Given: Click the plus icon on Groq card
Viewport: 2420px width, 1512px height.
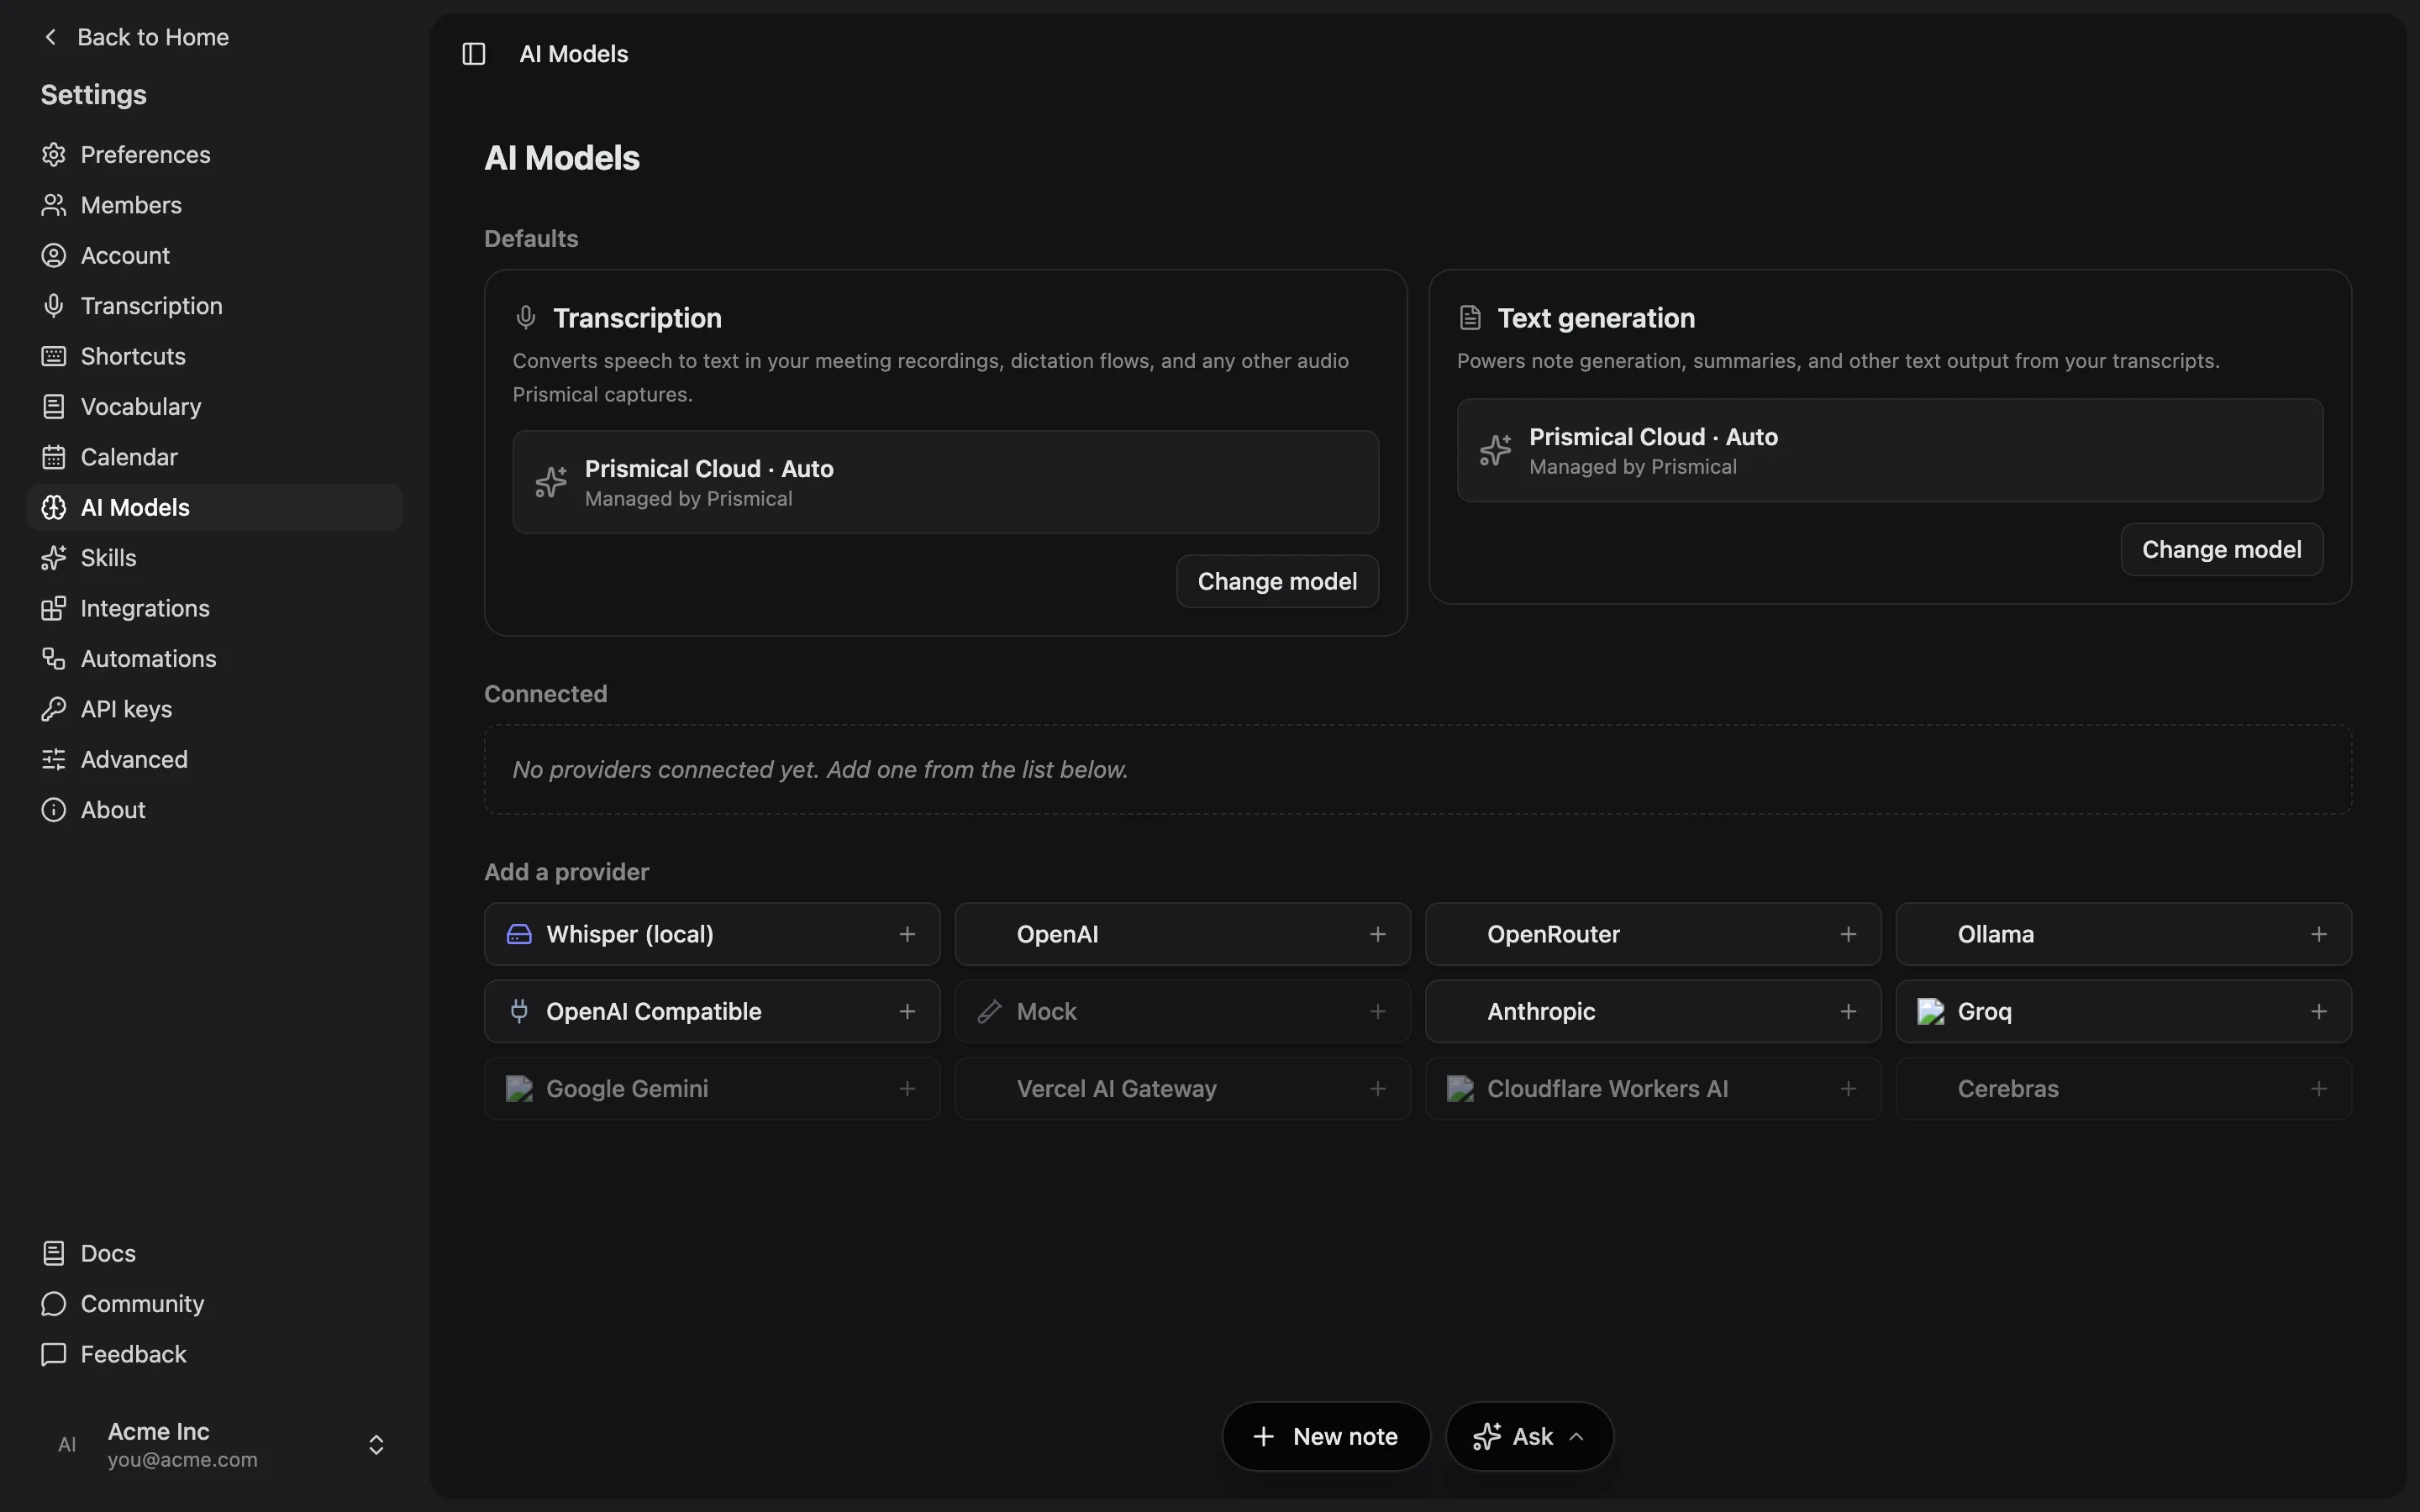Looking at the screenshot, I should tap(2319, 1011).
